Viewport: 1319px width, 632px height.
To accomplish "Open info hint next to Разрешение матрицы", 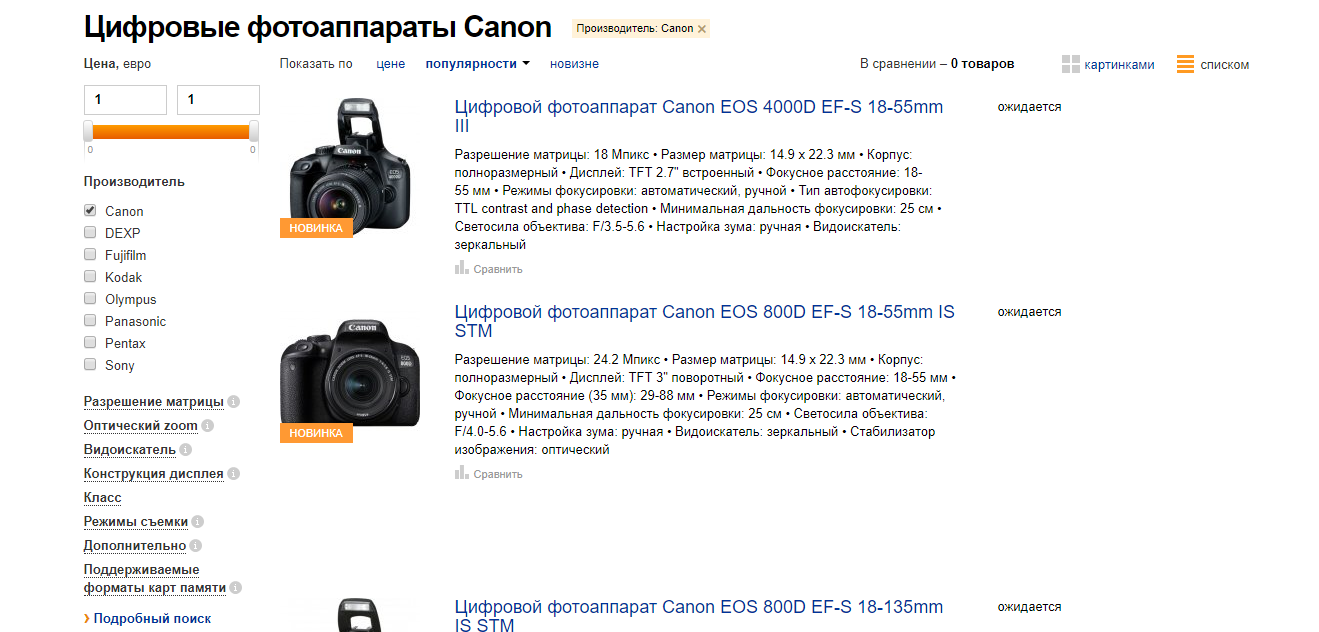I will [x=234, y=402].
